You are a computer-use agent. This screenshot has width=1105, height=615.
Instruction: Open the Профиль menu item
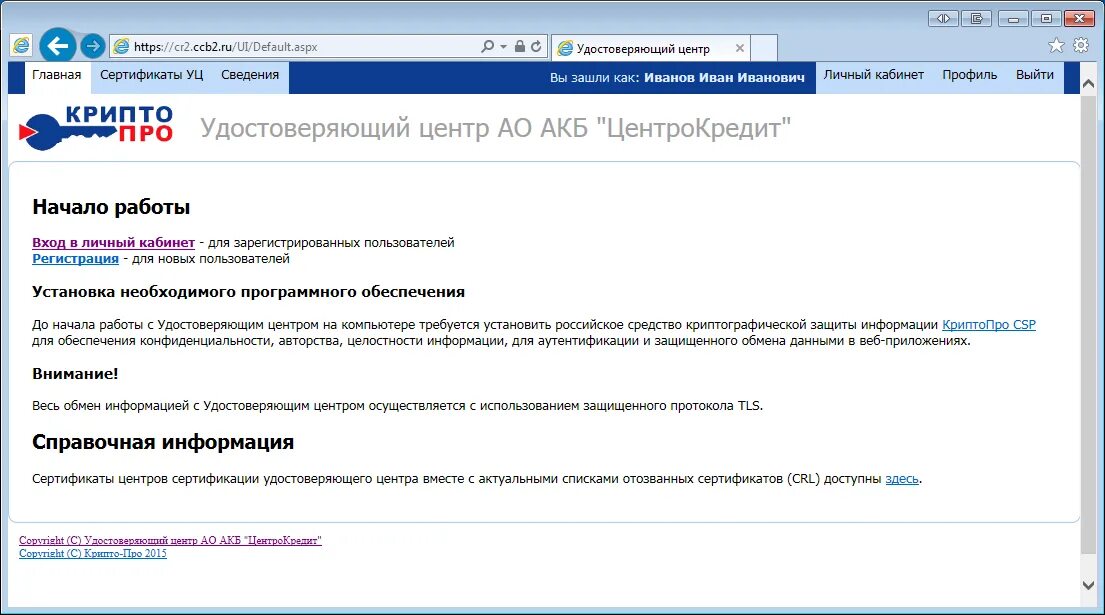pos(970,75)
